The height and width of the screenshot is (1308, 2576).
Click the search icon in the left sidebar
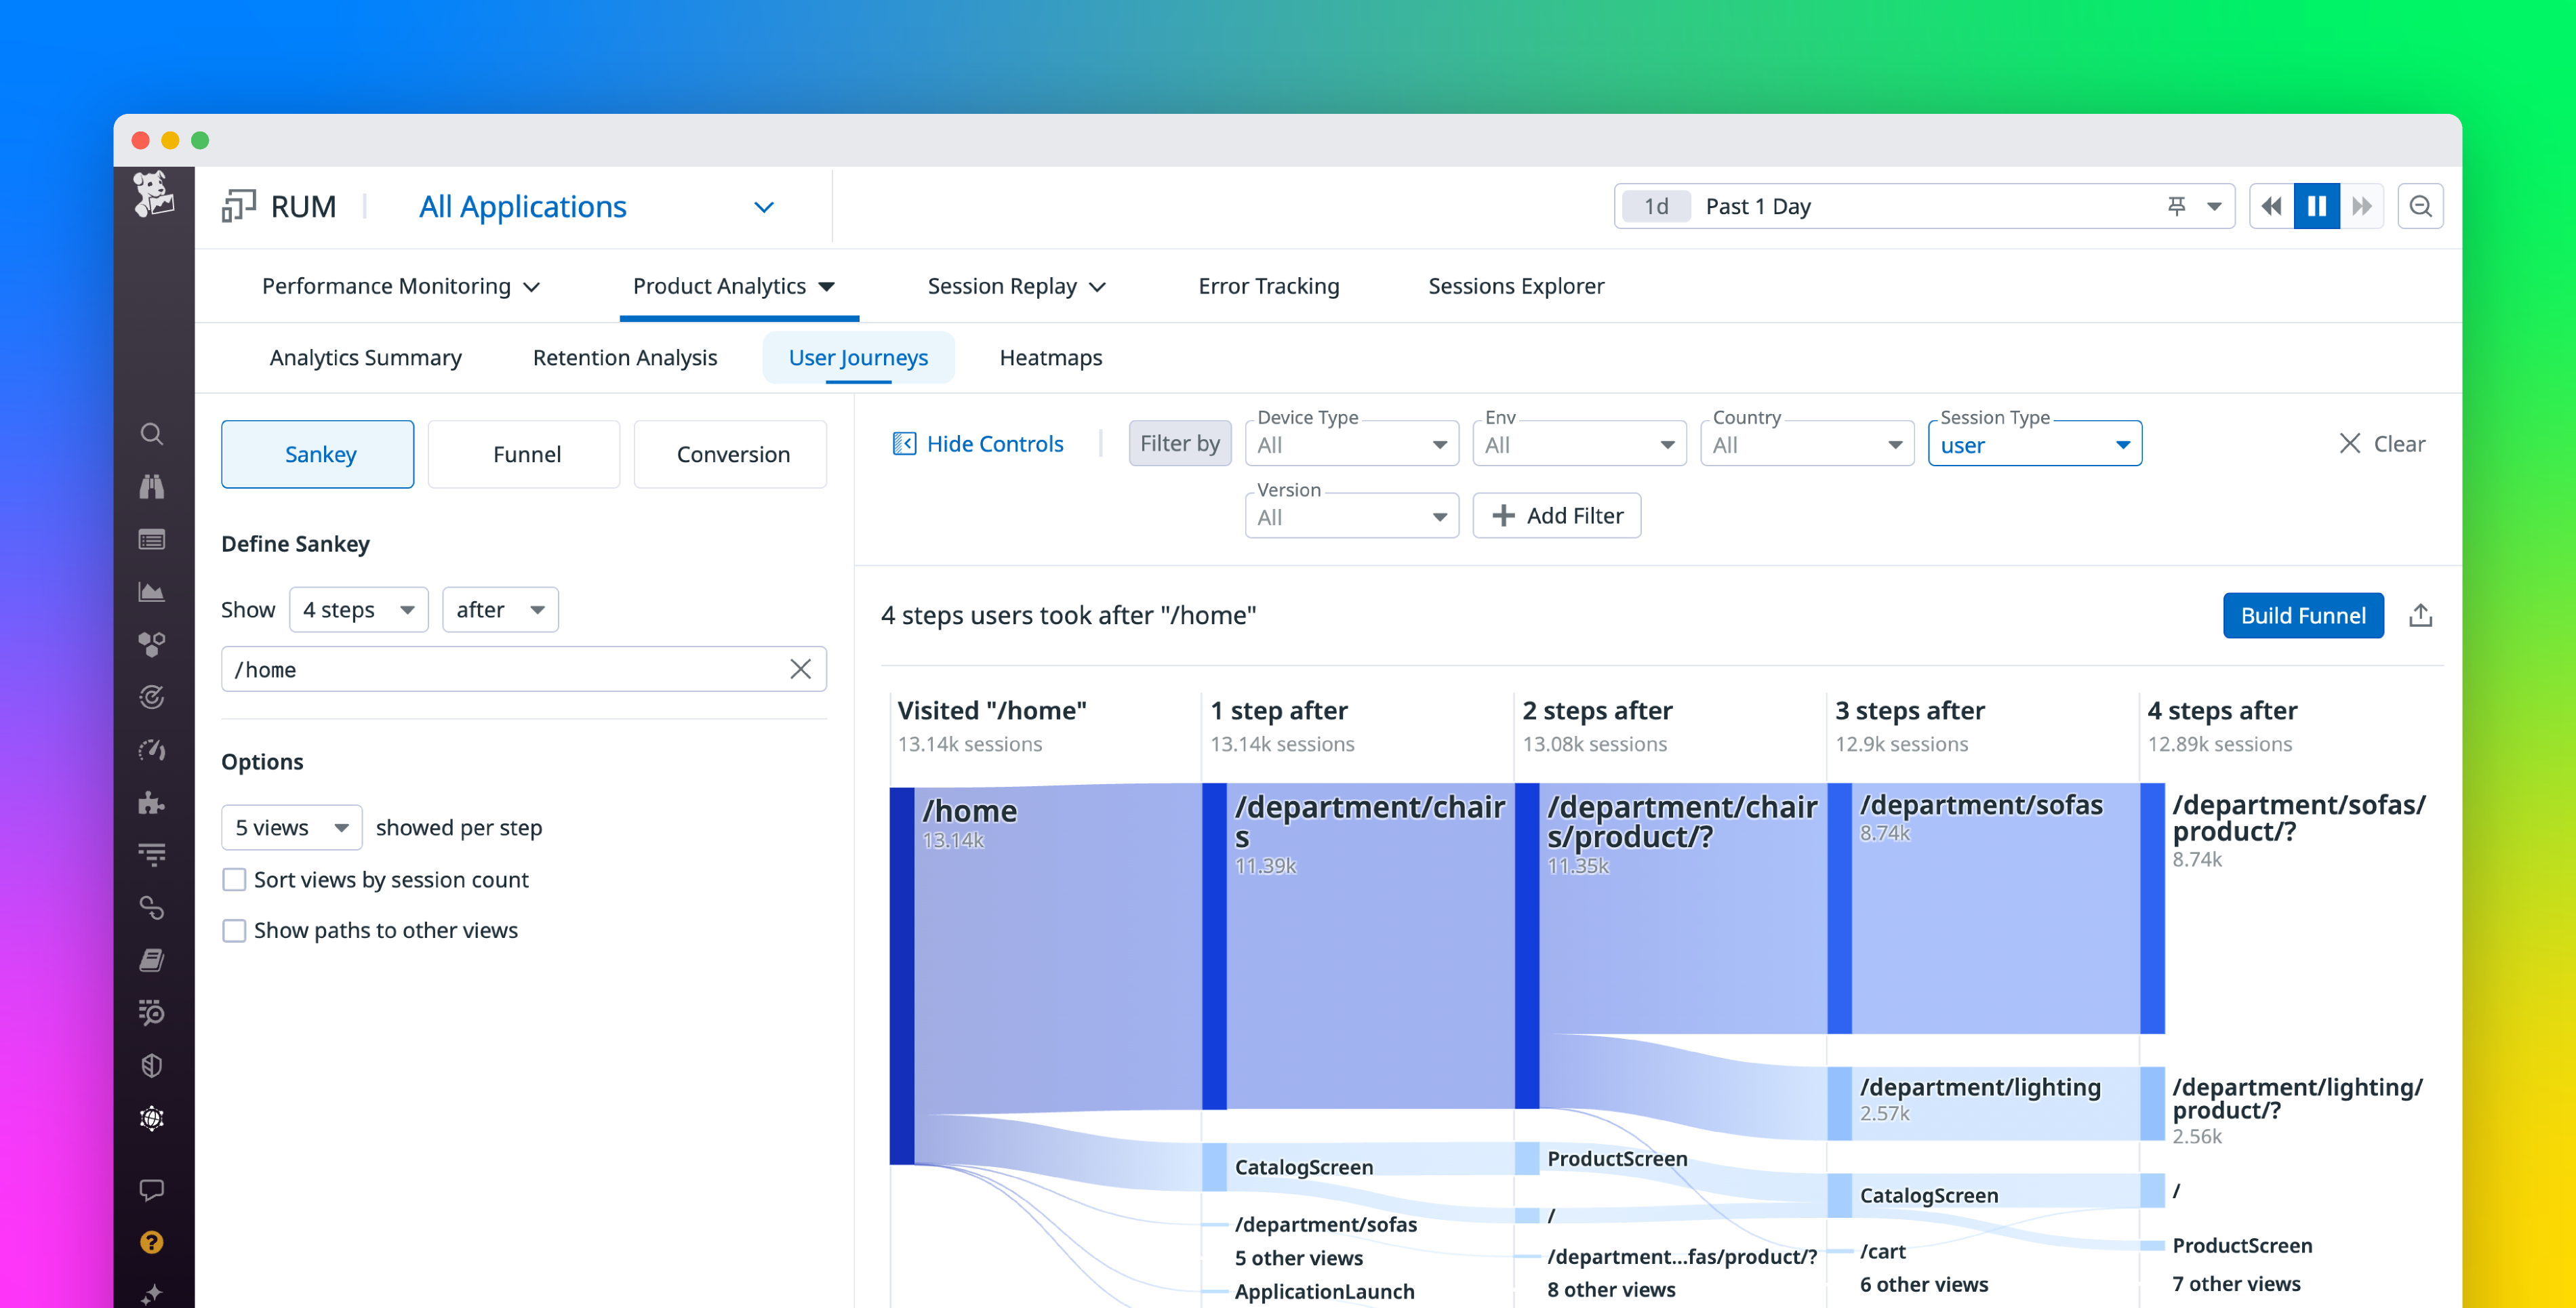tap(152, 433)
